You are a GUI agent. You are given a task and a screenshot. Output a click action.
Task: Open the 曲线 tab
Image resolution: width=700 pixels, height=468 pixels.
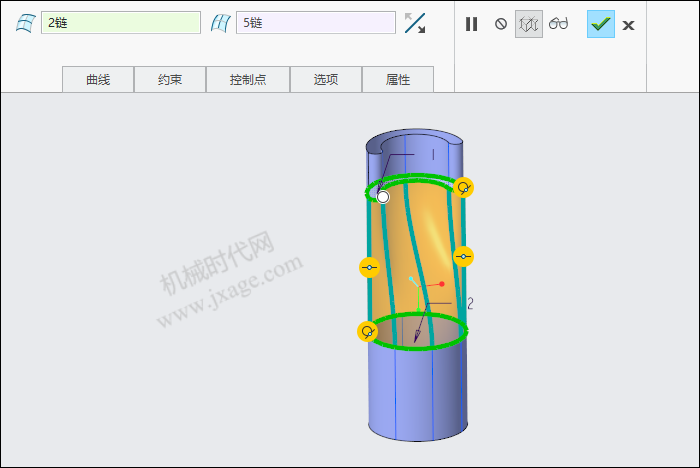point(98,79)
